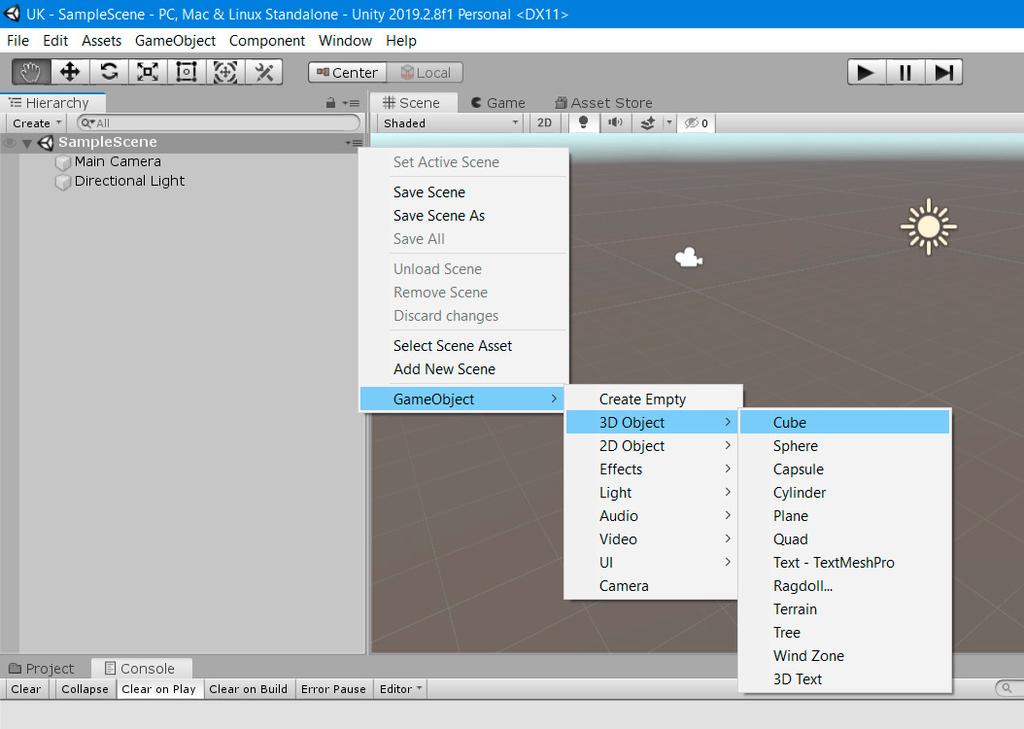The width and height of the screenshot is (1024, 729).
Task: Toggle scene audio speaker icon
Action: (615, 123)
